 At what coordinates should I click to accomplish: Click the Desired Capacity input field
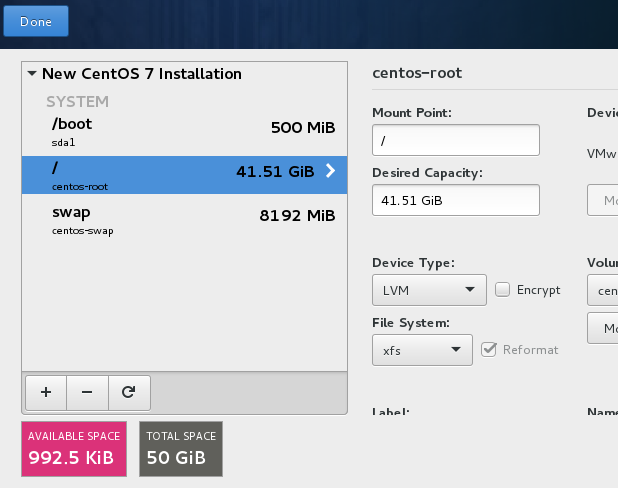[456, 200]
